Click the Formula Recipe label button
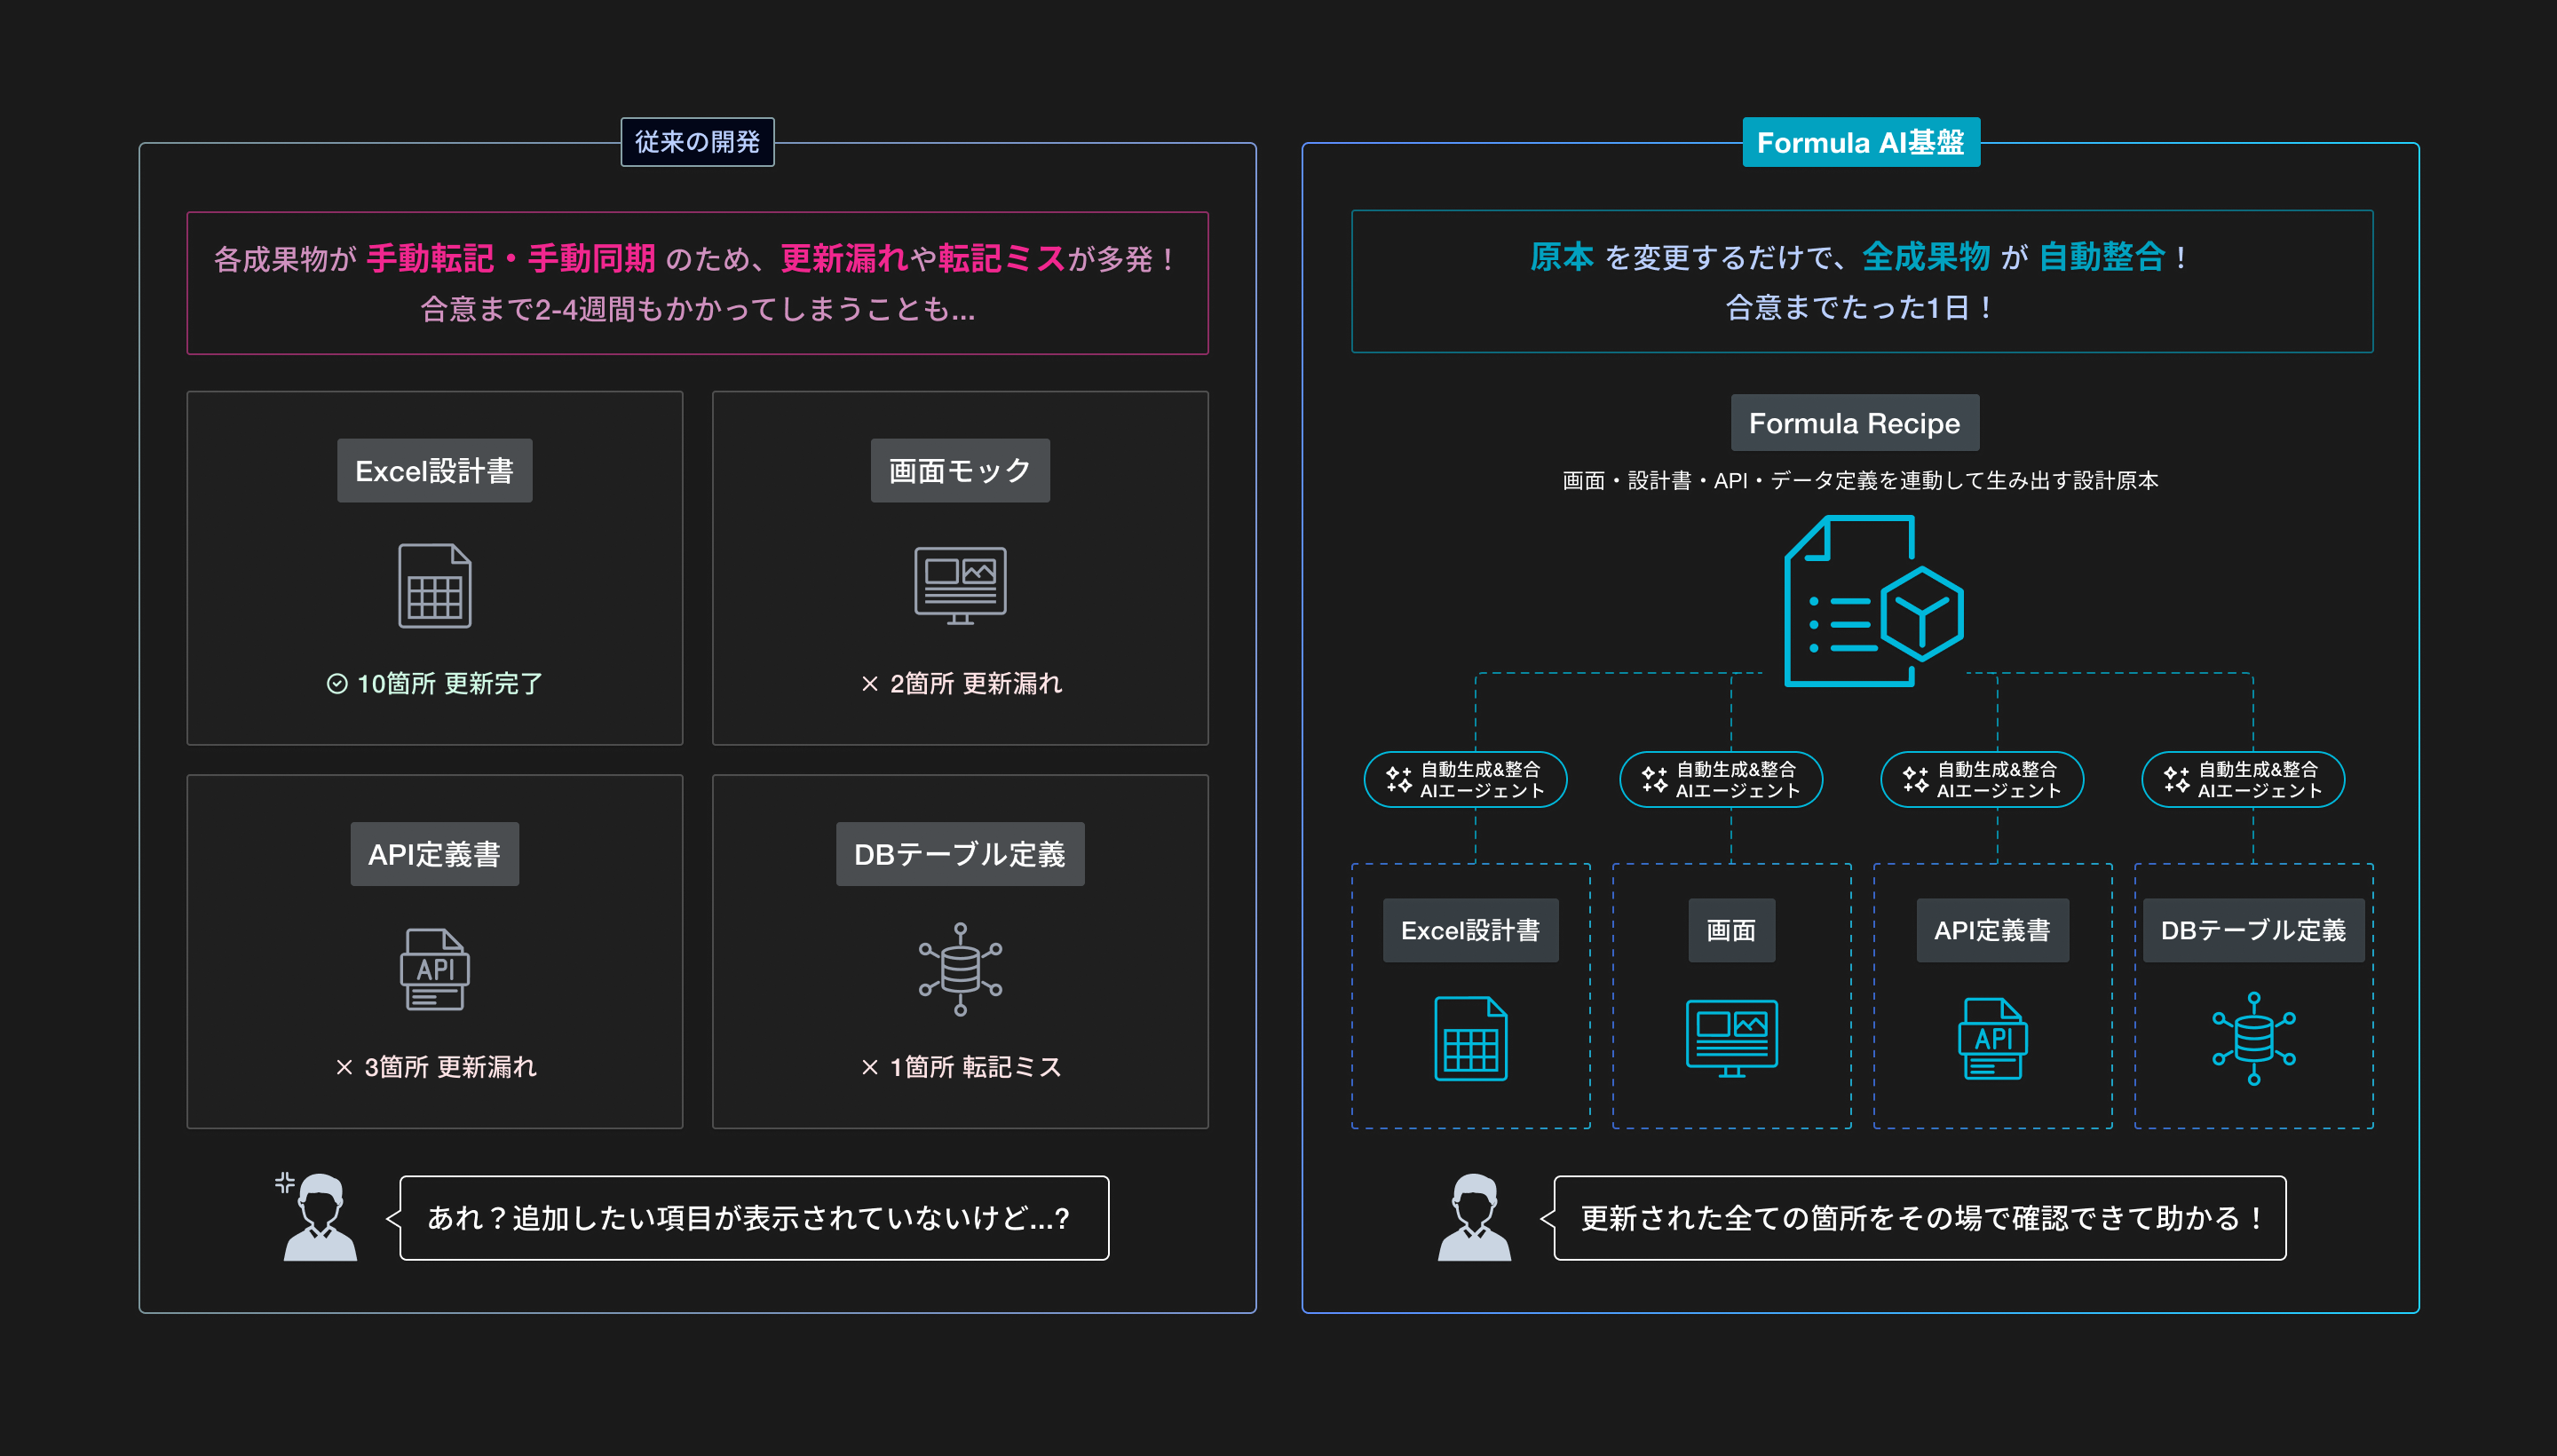The width and height of the screenshot is (2557, 1456). (1854, 423)
